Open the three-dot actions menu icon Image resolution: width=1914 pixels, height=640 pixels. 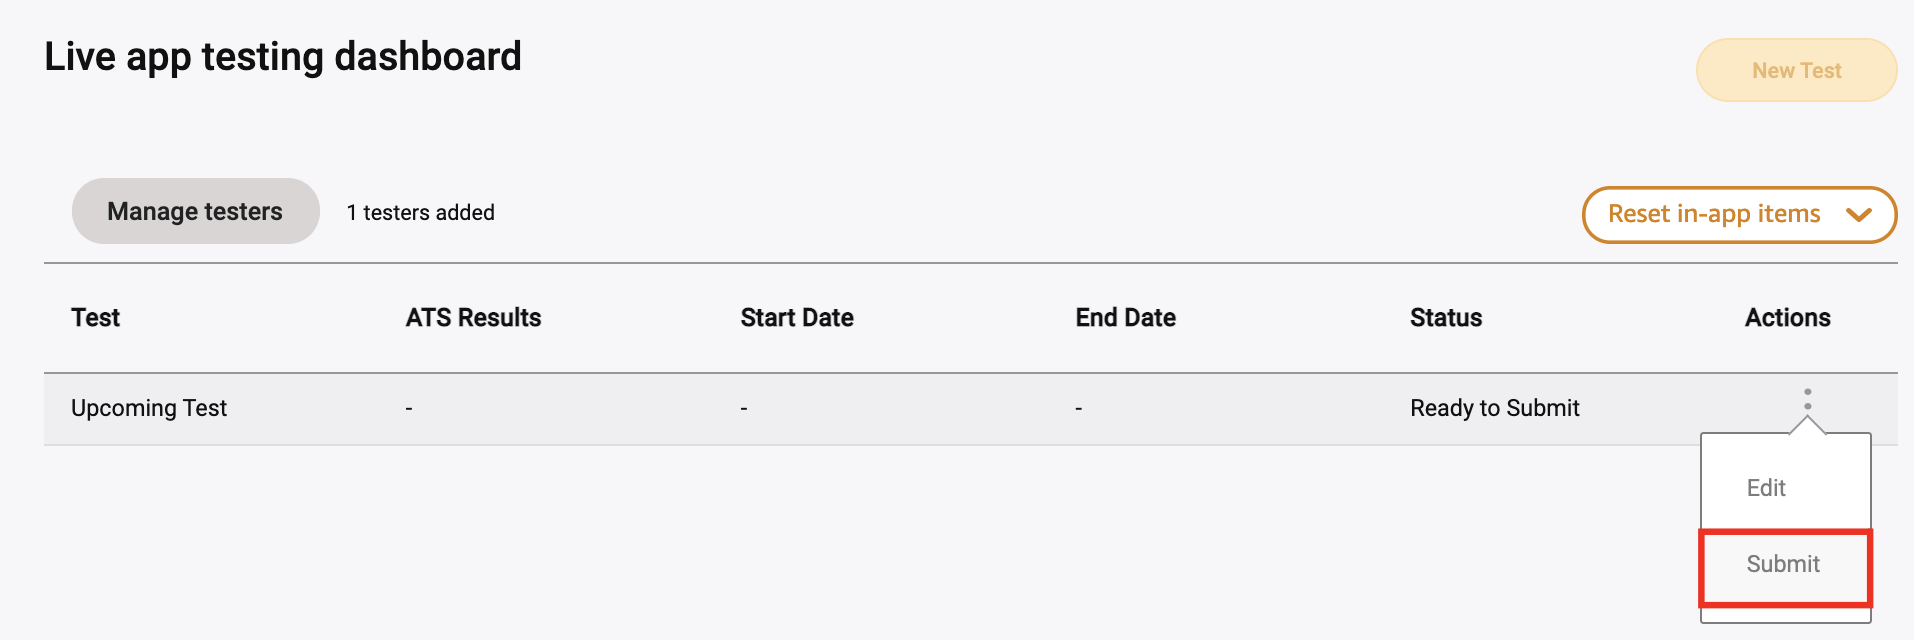1807,399
